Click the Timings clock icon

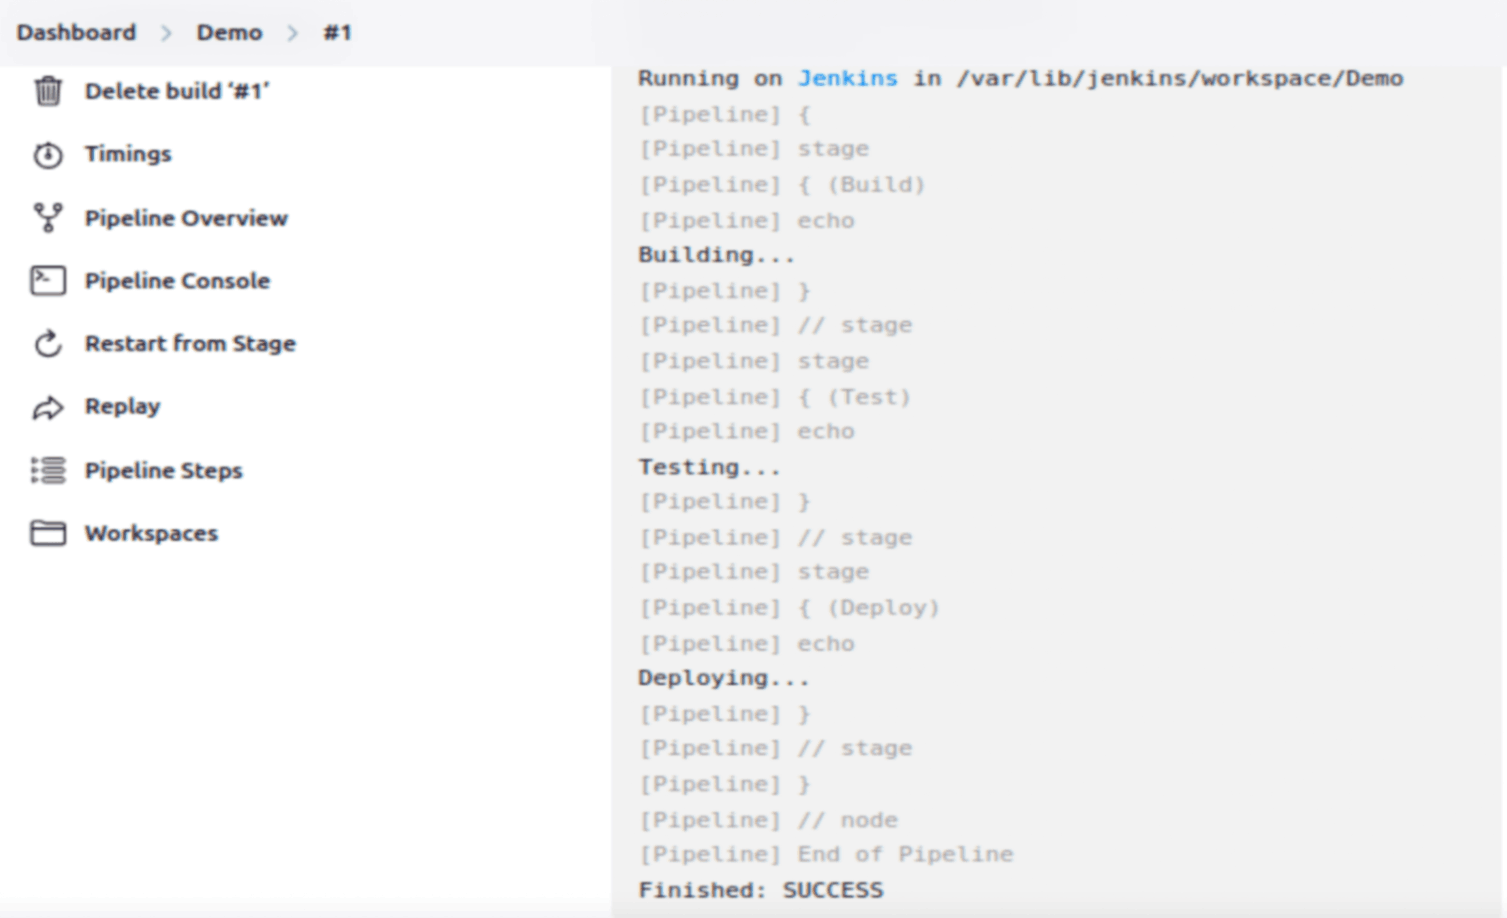(48, 155)
